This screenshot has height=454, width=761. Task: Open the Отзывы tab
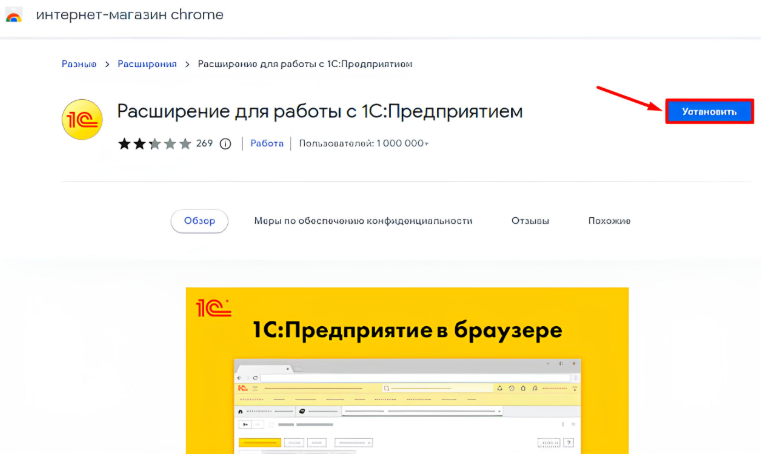pyautogui.click(x=530, y=221)
